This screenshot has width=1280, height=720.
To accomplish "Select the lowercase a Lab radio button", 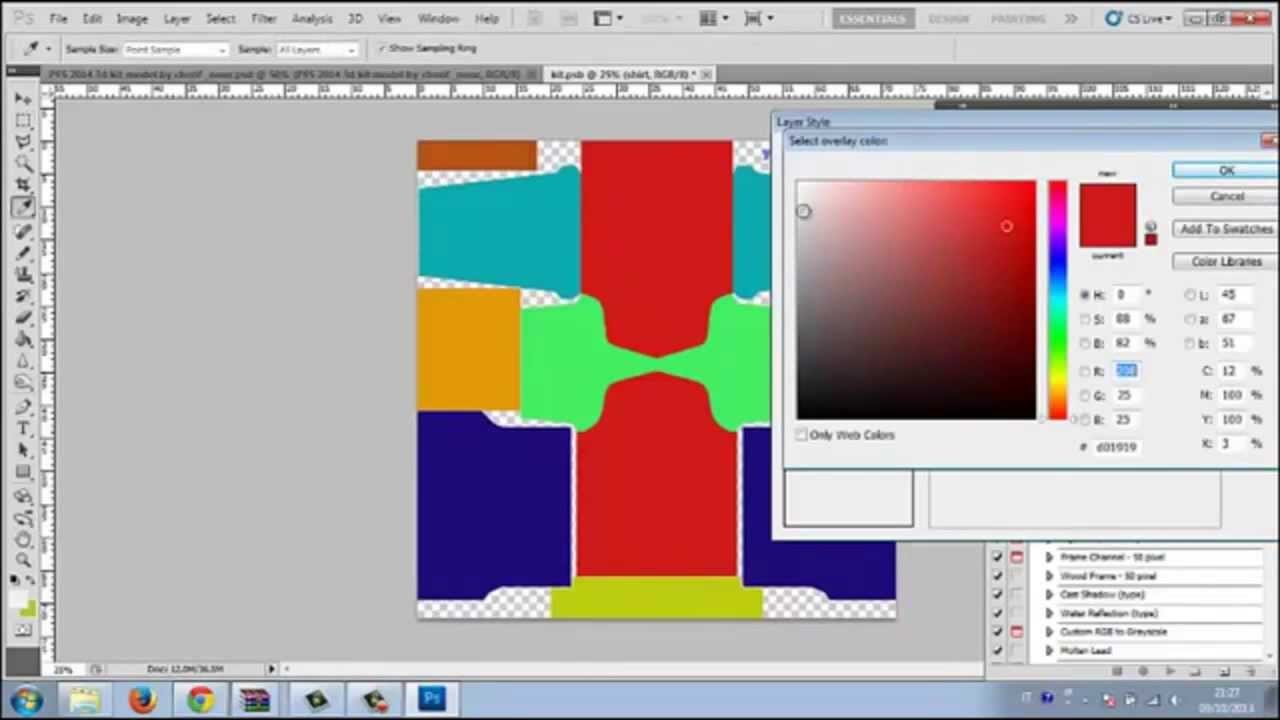I will pos(1190,319).
